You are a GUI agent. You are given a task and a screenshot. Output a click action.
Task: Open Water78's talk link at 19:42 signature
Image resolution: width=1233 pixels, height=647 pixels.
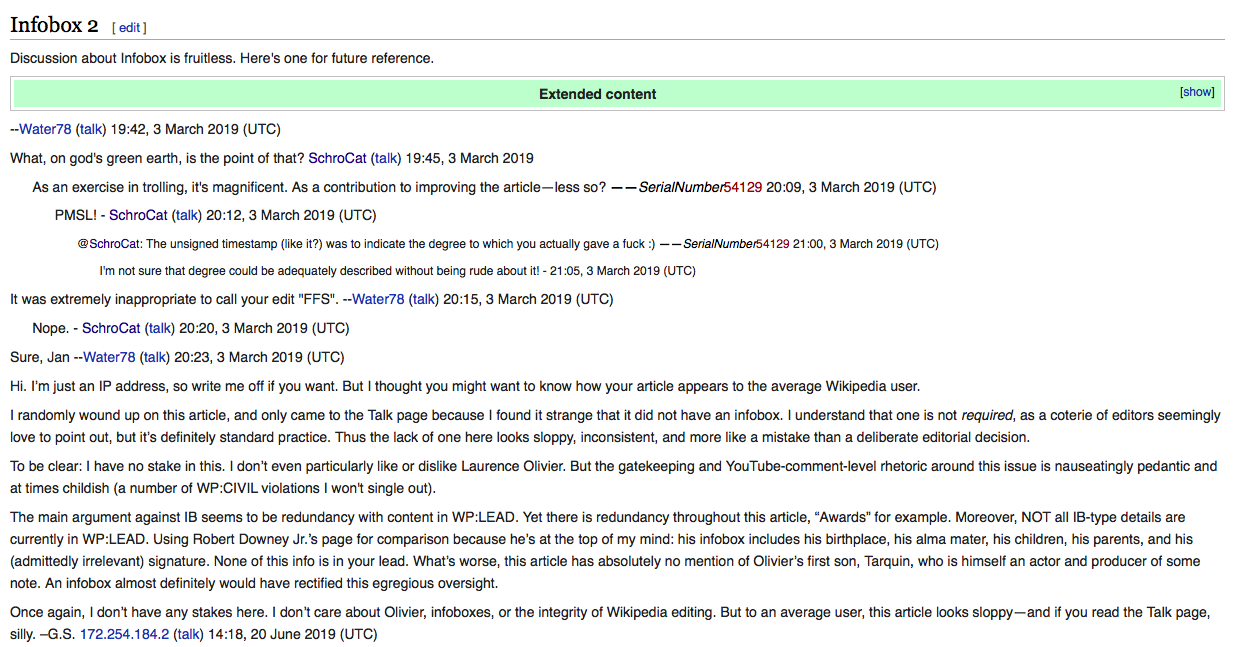(x=91, y=129)
